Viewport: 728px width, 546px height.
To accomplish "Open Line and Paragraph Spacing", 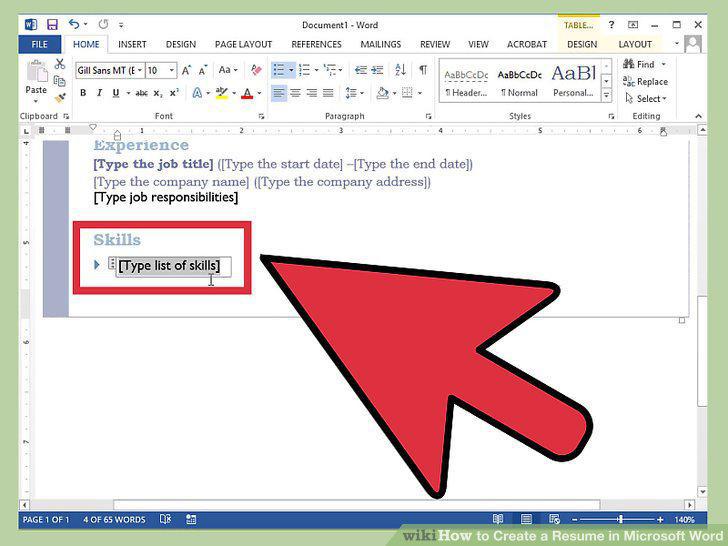I will pyautogui.click(x=351, y=93).
